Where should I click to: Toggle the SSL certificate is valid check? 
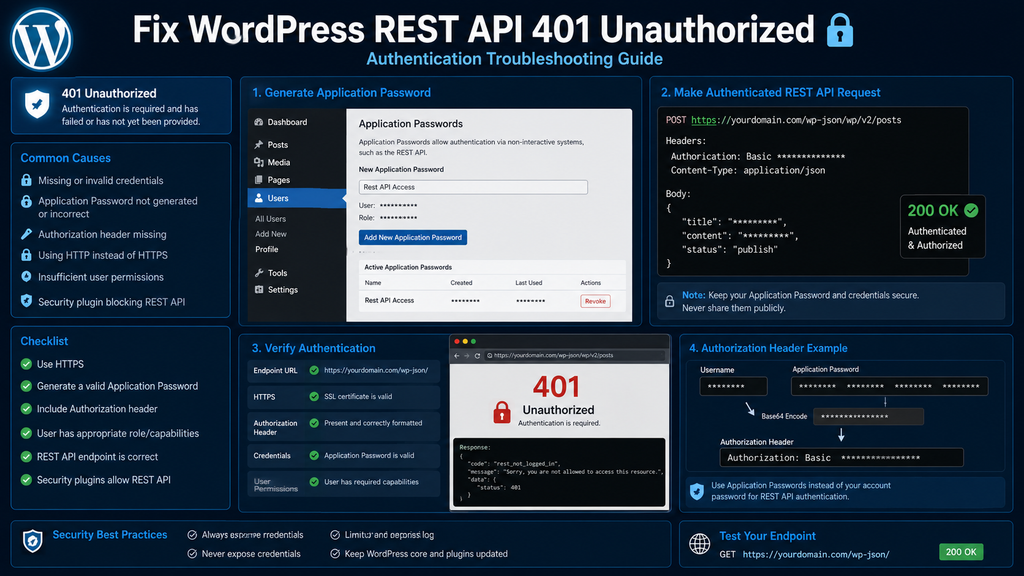tap(314, 396)
